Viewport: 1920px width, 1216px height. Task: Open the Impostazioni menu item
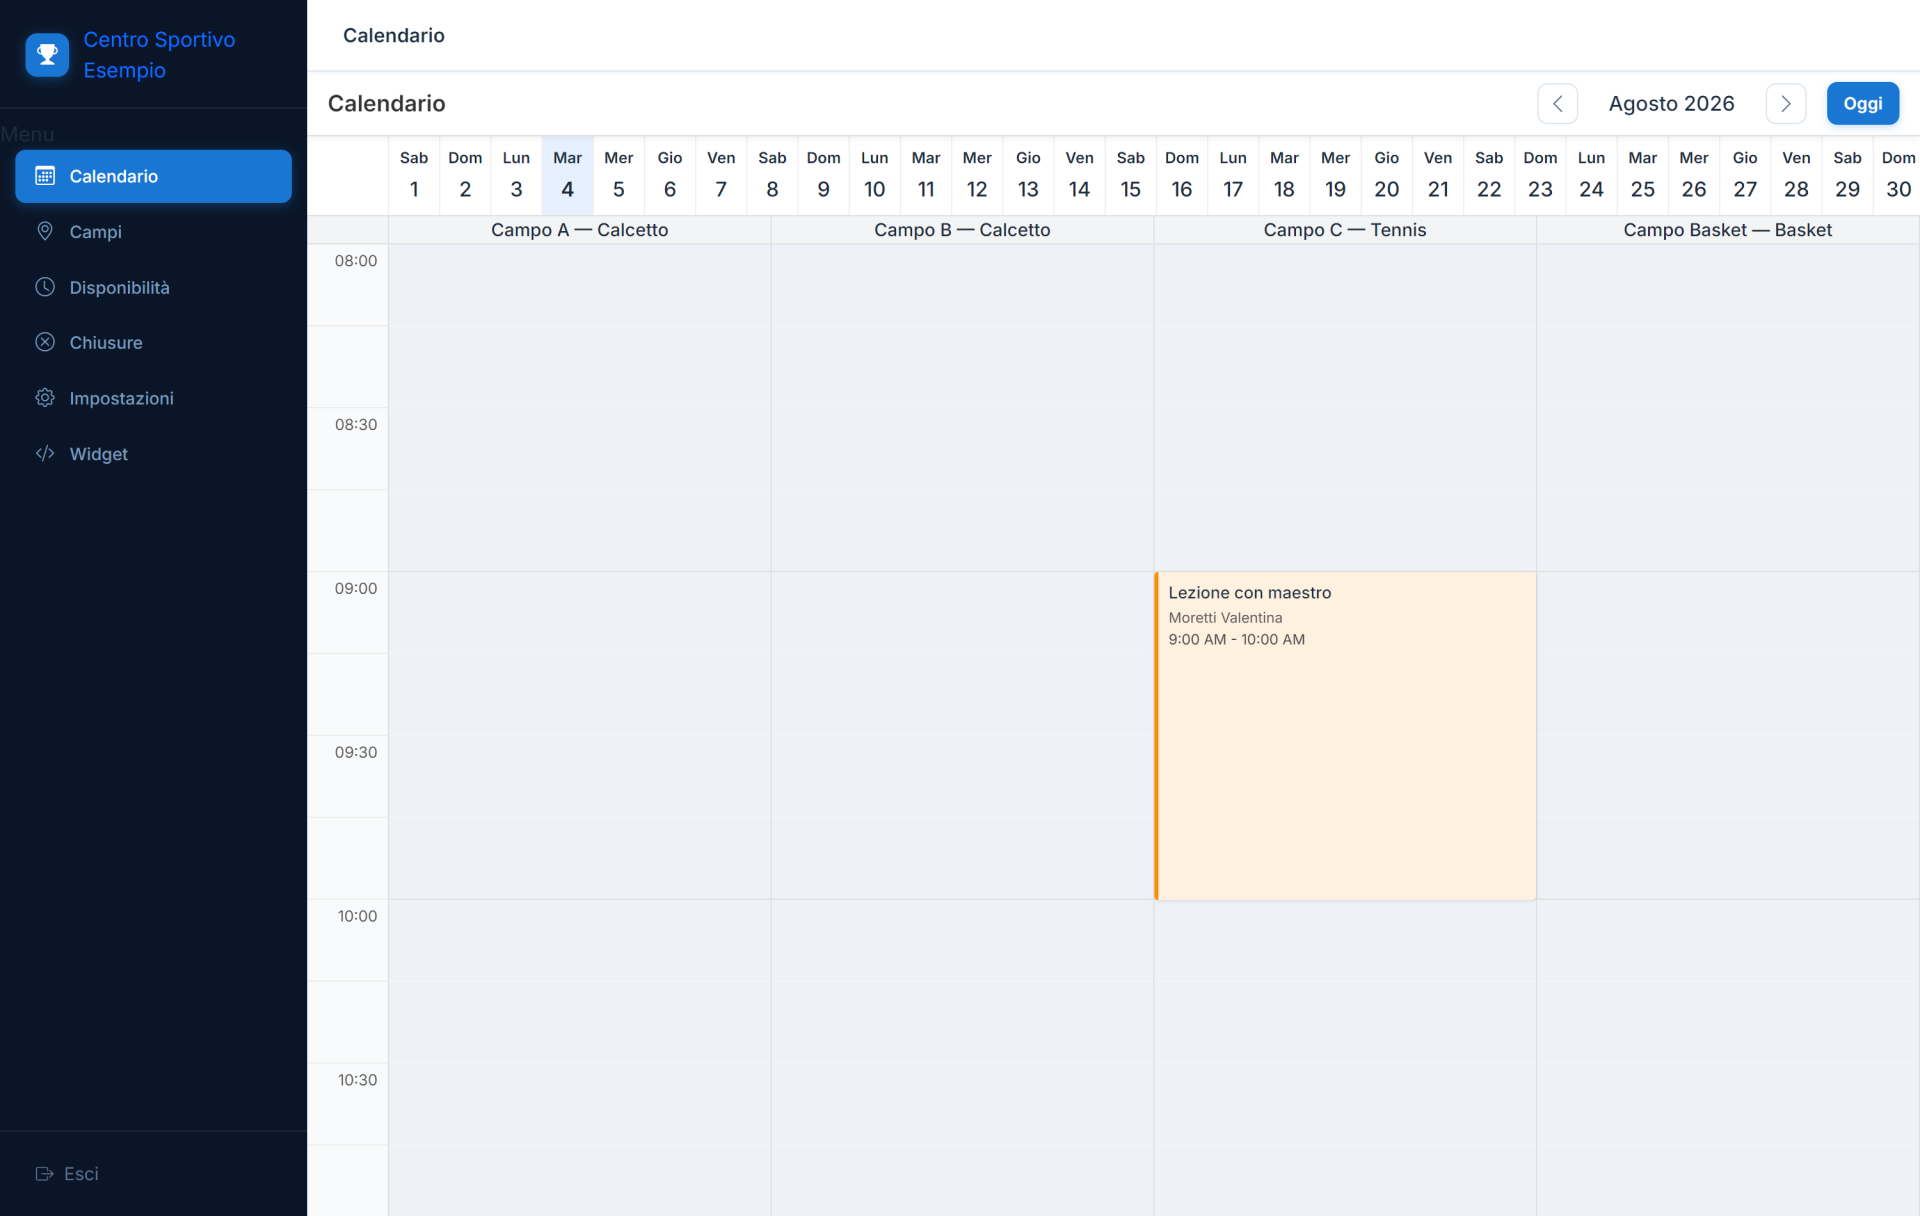click(x=153, y=398)
